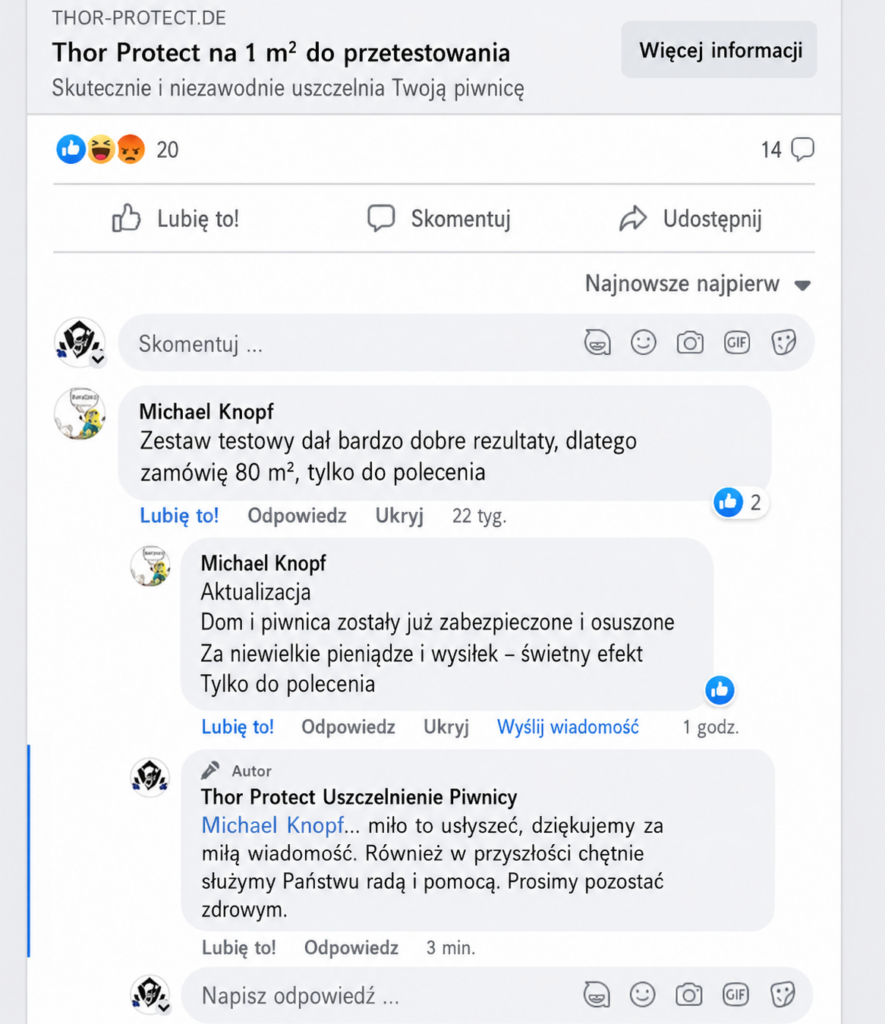Focus the Napisz odpowiedź reply input field

click(496, 995)
